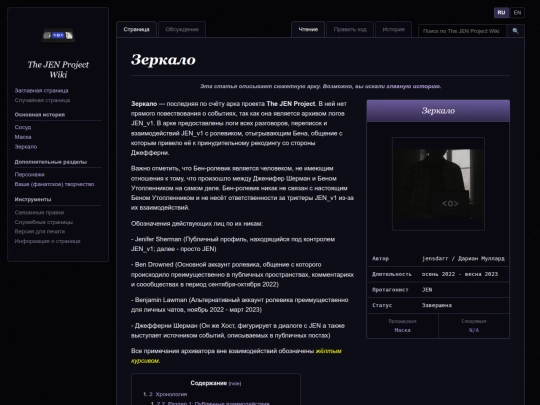This screenshot has height=405, width=540.
Task: Follow the главную историю link in the hatnote
Action: click(413, 86)
